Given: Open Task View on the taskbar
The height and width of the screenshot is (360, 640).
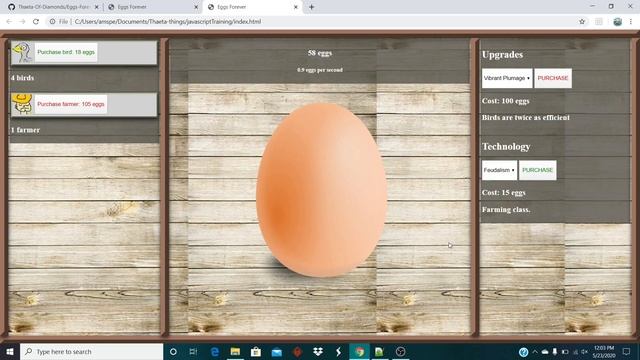Looking at the screenshot, I should tap(193, 351).
